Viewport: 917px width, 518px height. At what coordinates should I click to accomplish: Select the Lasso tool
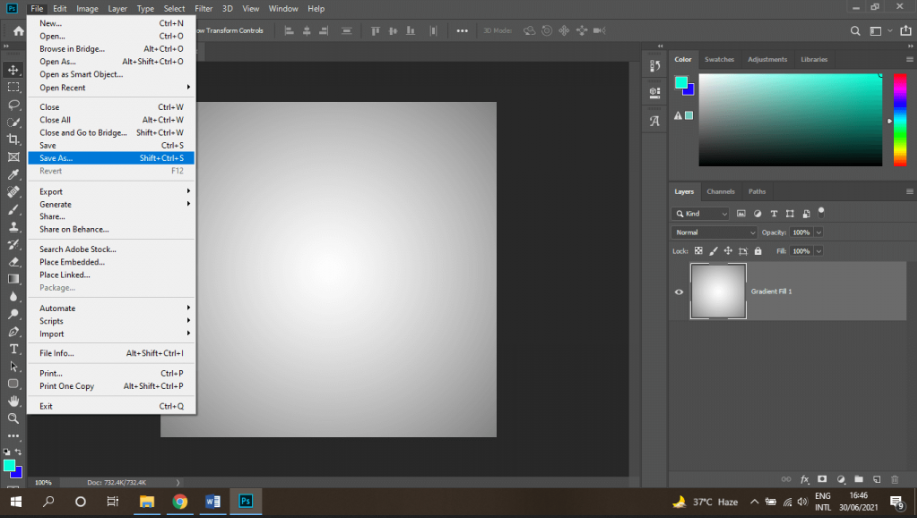coord(13,105)
